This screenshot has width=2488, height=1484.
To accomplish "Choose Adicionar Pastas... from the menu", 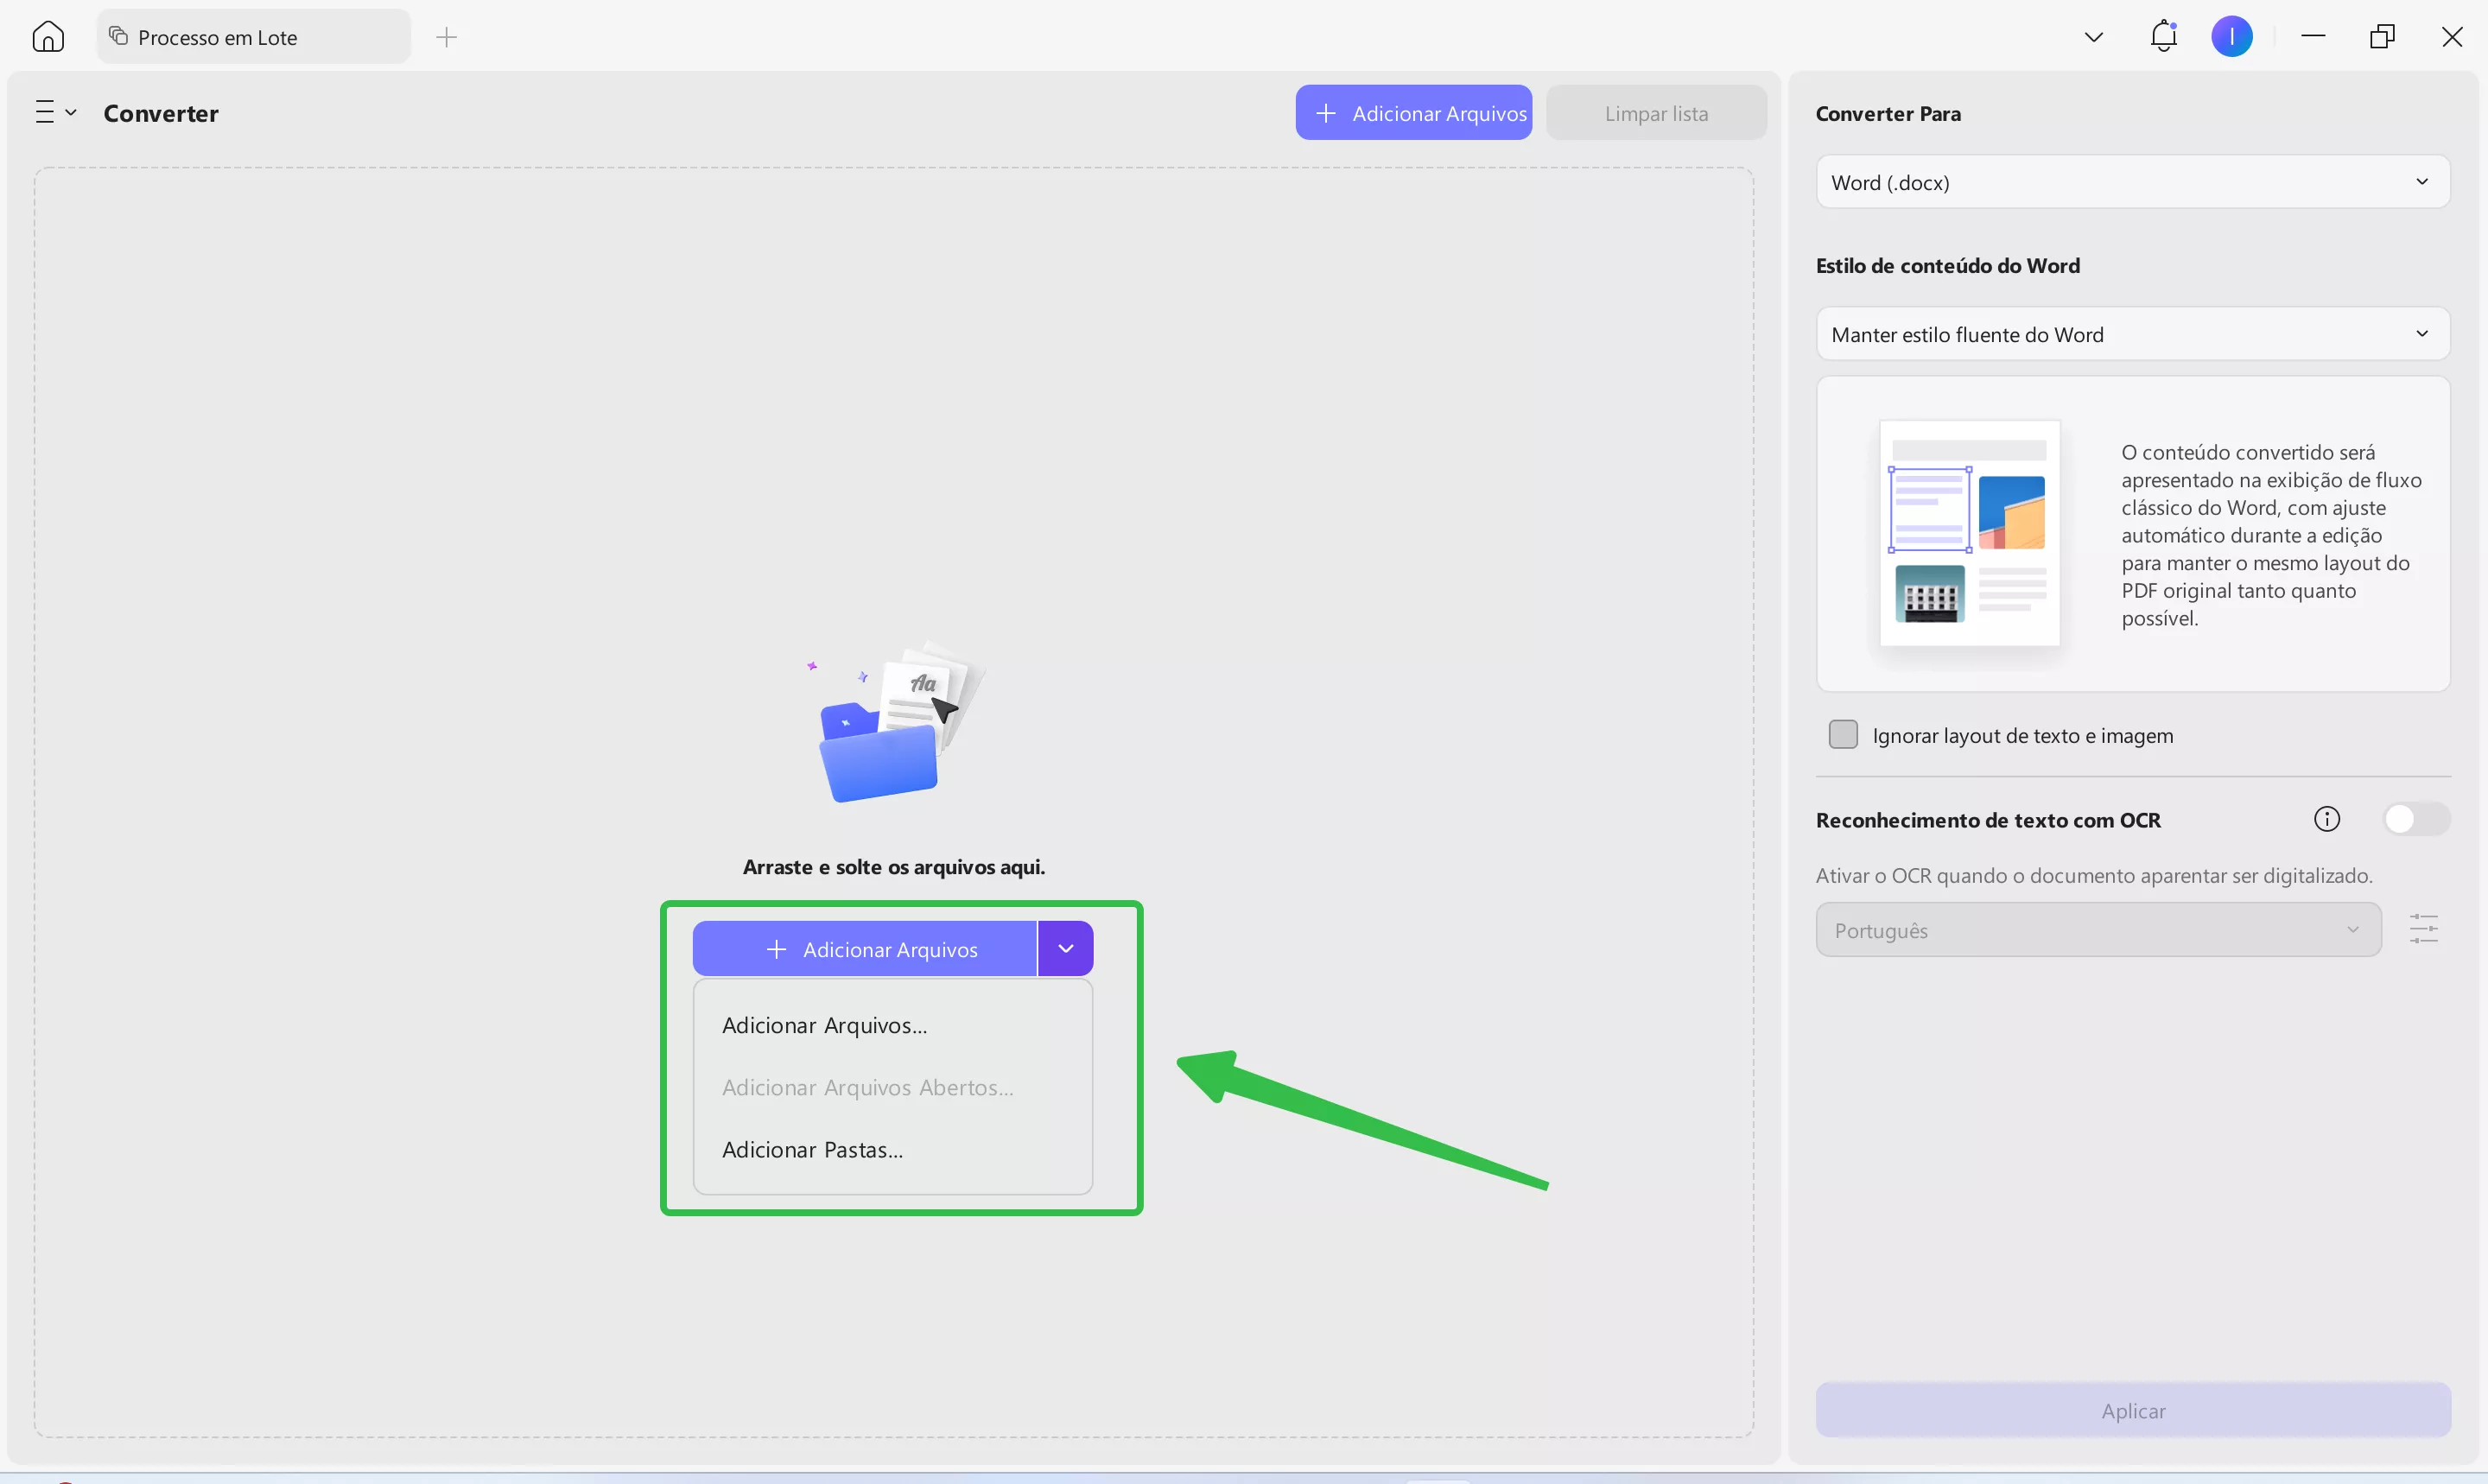I will (x=812, y=1150).
